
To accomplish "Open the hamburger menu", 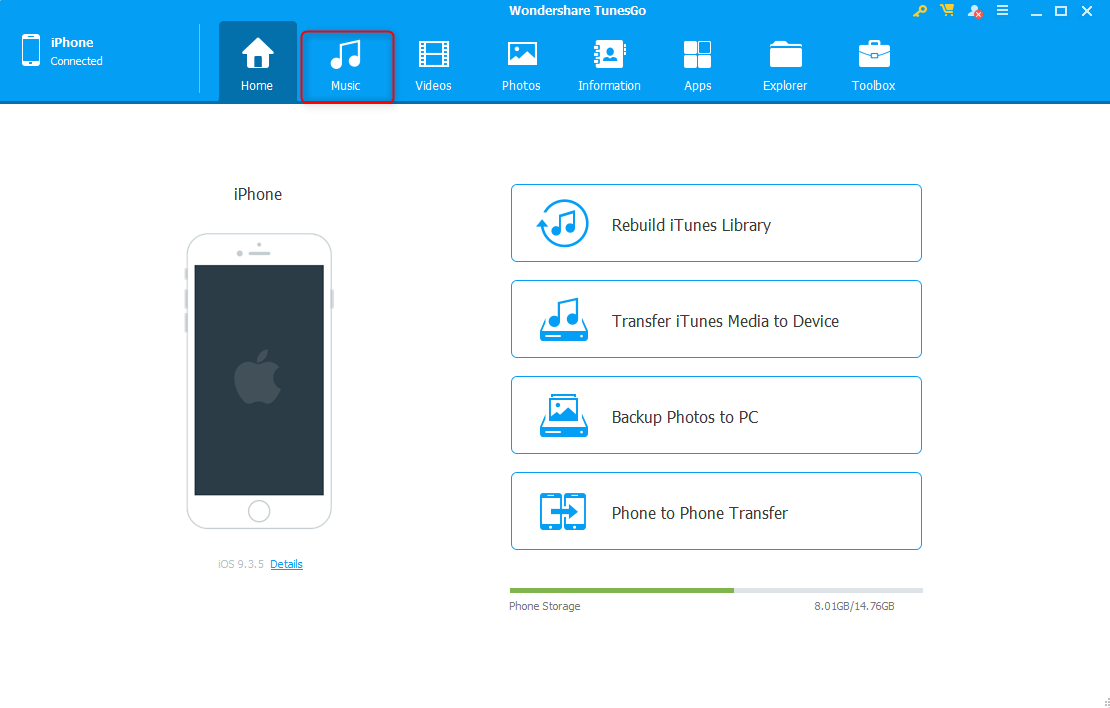I will (1002, 11).
